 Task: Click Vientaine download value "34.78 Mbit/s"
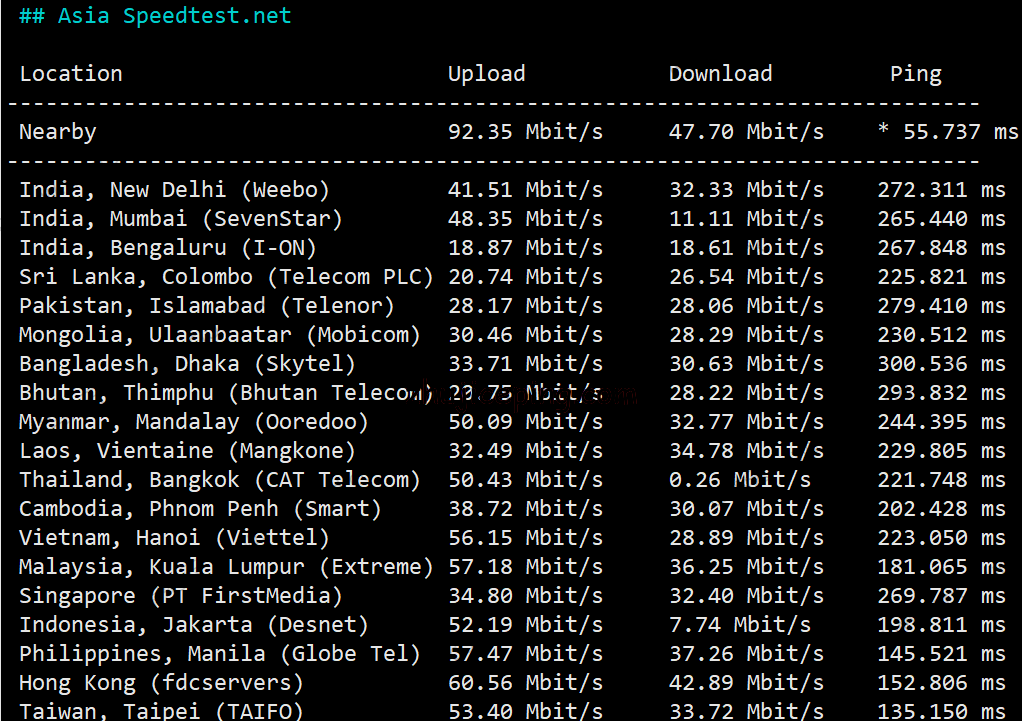746,451
